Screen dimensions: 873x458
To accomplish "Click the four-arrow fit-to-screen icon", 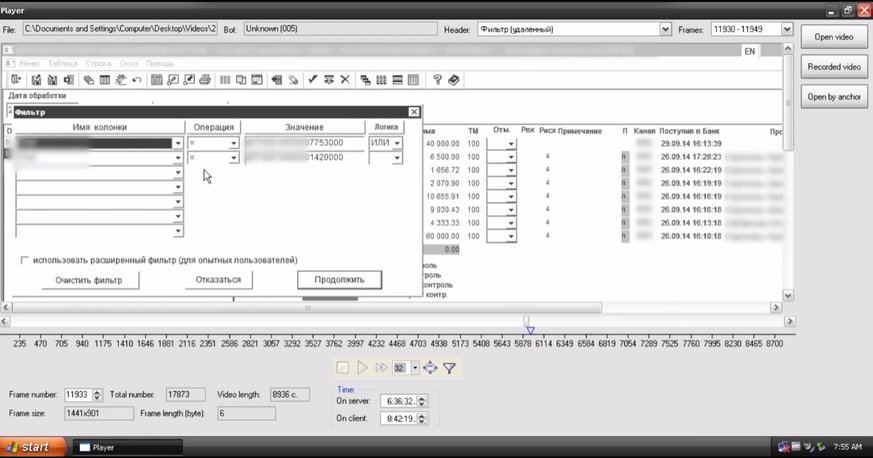I will [431, 368].
